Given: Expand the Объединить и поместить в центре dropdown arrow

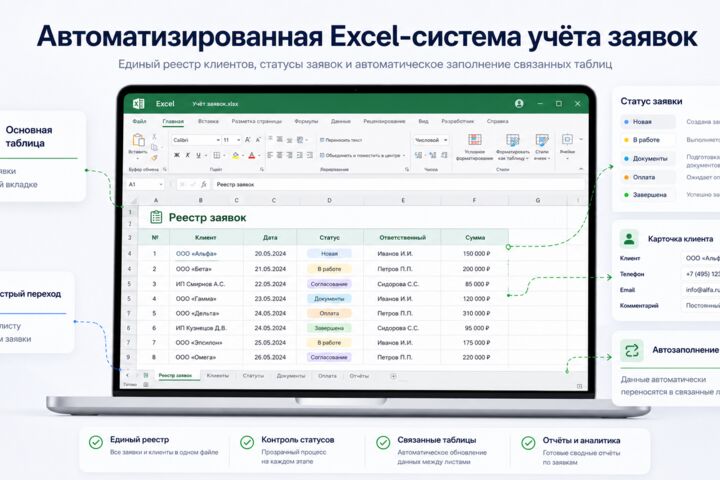Looking at the screenshot, I should pos(404,156).
